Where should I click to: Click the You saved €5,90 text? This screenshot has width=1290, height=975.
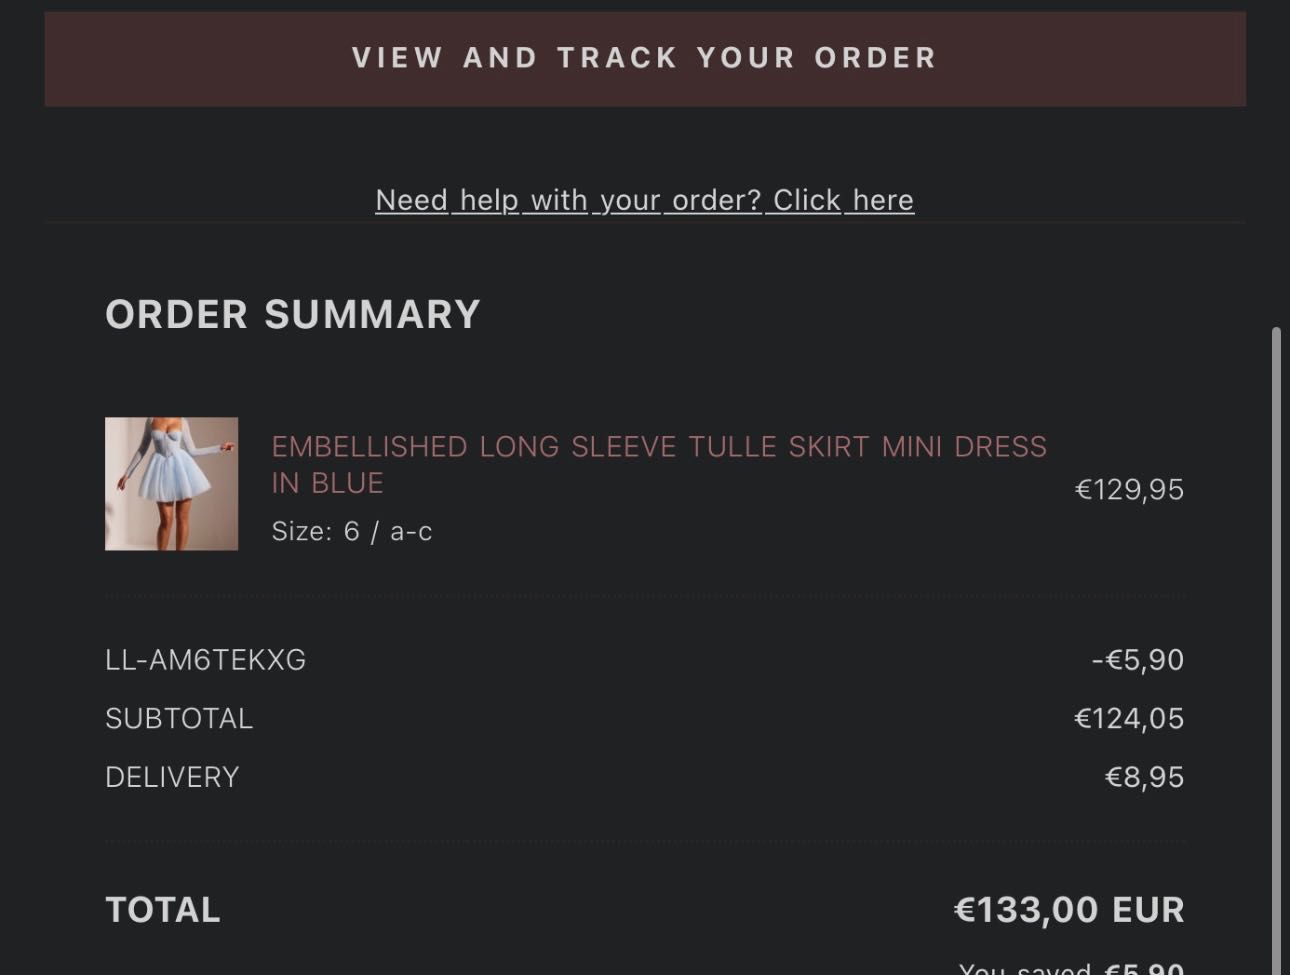[x=1071, y=967]
